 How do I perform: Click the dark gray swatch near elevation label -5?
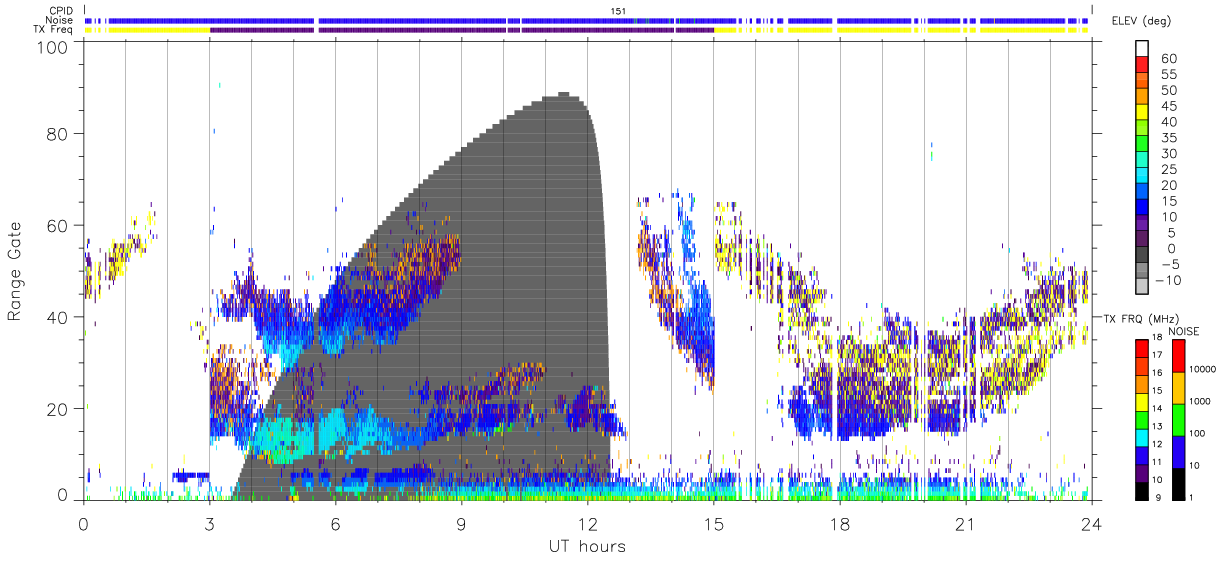tap(1143, 256)
